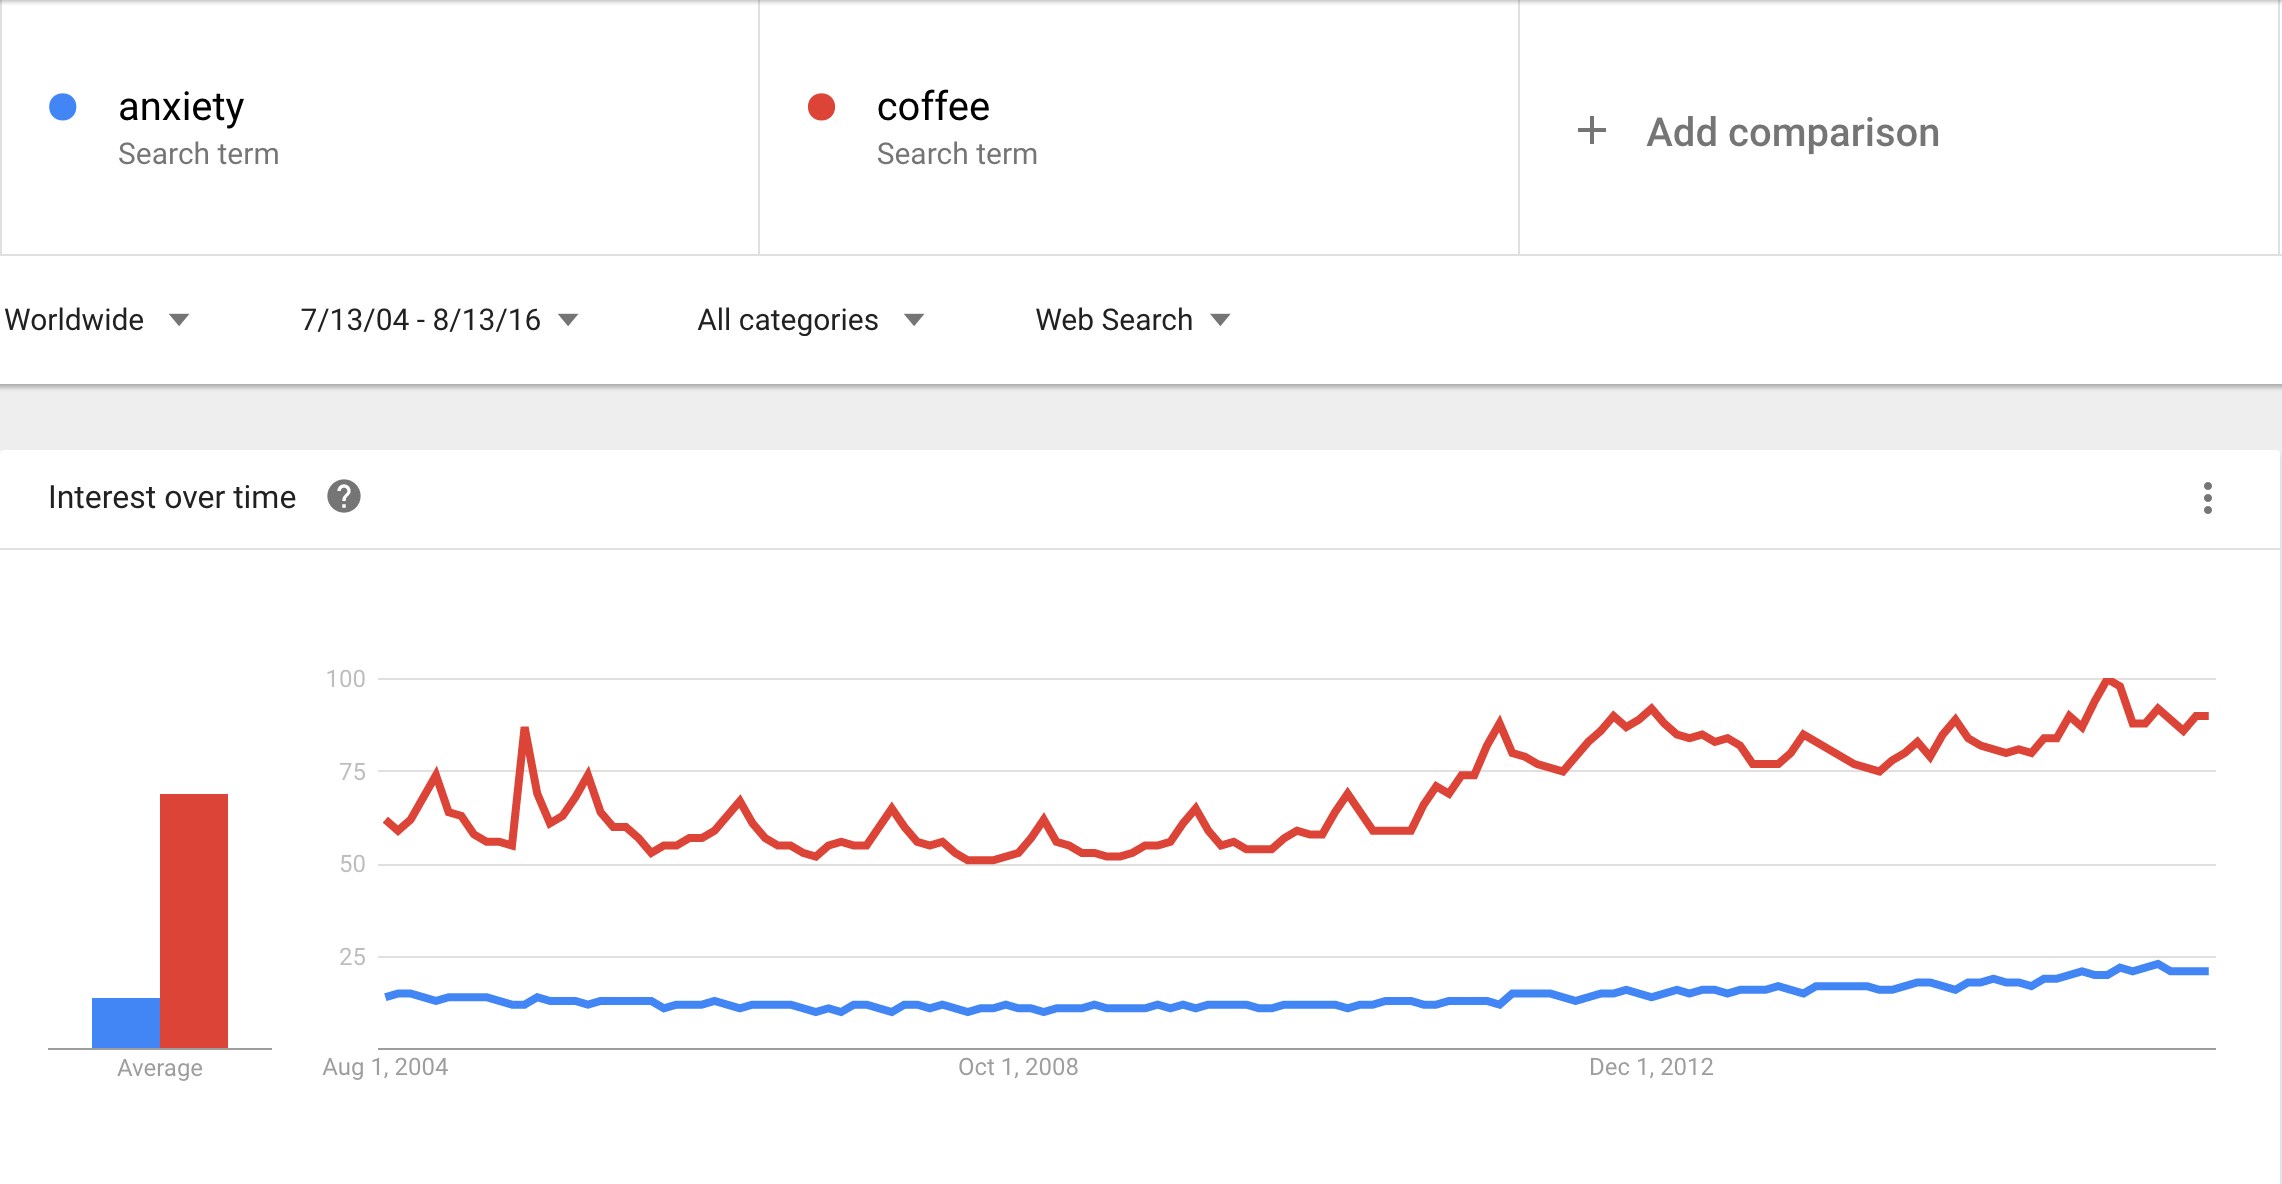
Task: Open the Interest over time help icon
Action: 344,496
